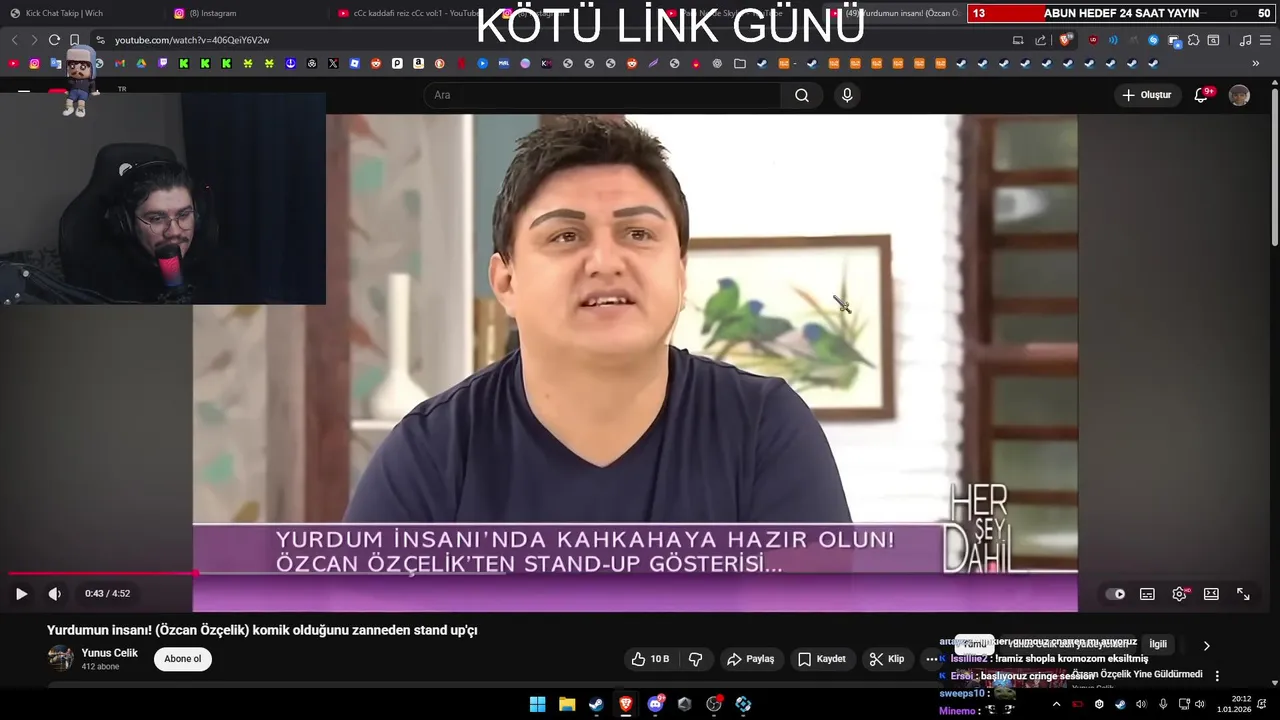Click the youtube.com address bar URL

coord(192,40)
